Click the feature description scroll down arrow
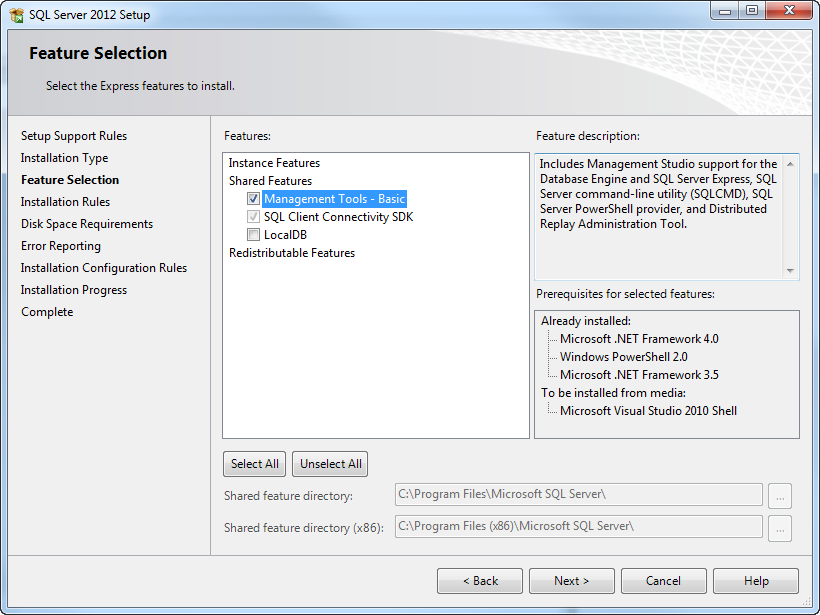The height and width of the screenshot is (615, 820). [x=790, y=270]
